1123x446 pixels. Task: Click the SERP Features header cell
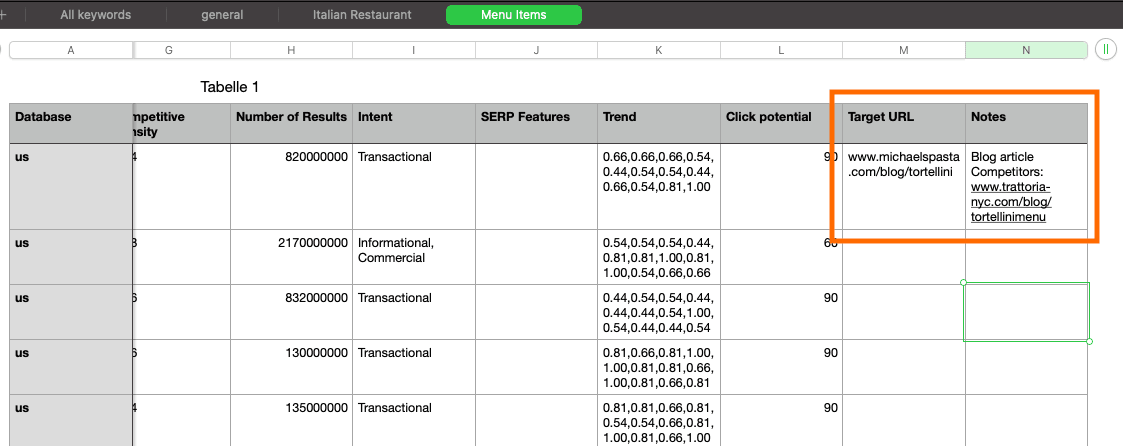tap(536, 117)
